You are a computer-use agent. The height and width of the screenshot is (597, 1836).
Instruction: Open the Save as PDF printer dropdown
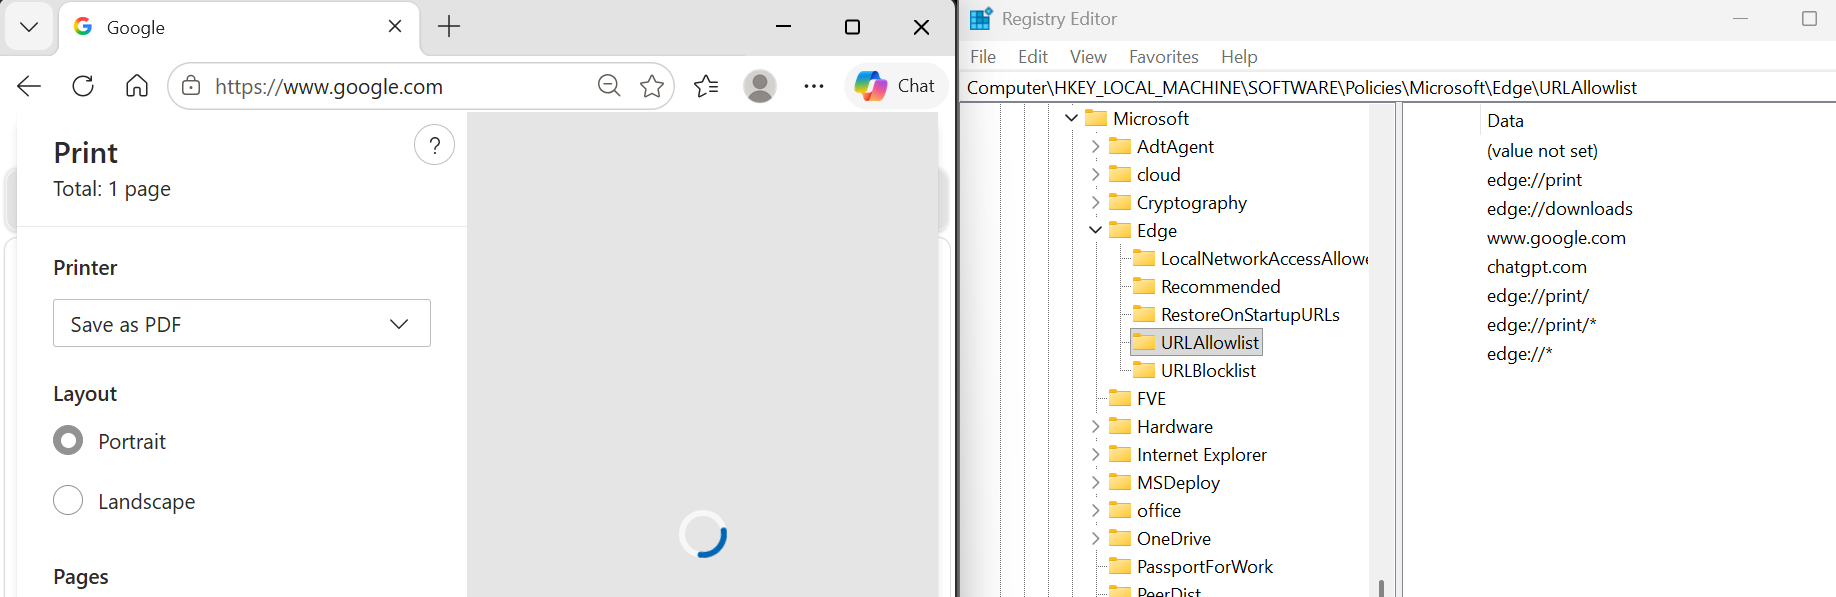point(242,323)
